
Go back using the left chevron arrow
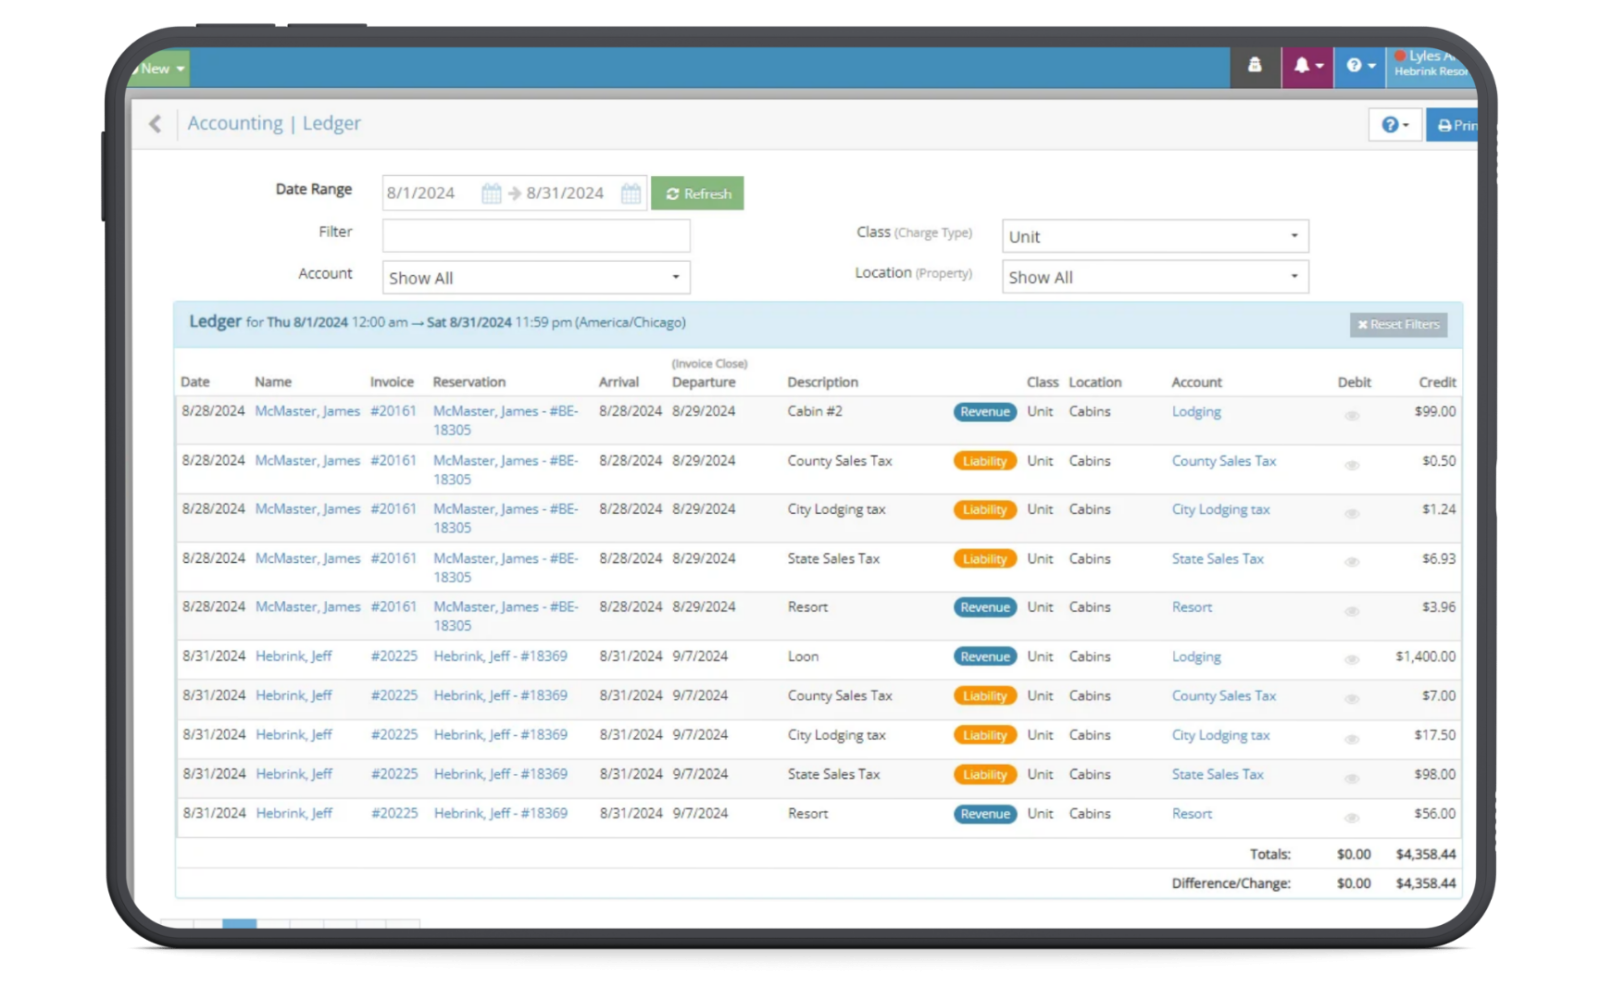point(155,124)
